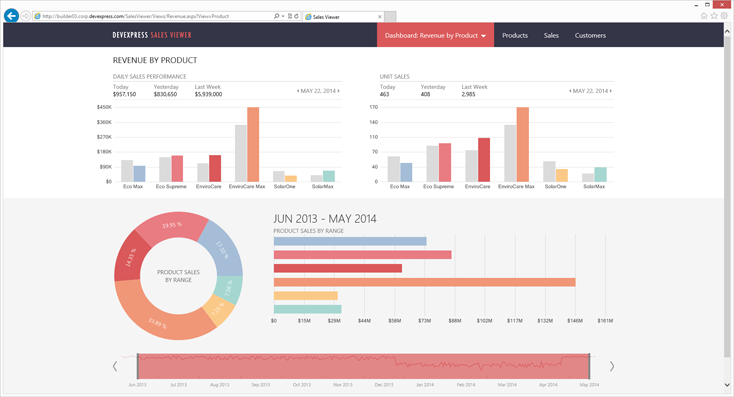Image resolution: width=734 pixels, height=397 pixels.
Task: Click the address bar search magnifier icon
Action: tap(277, 16)
